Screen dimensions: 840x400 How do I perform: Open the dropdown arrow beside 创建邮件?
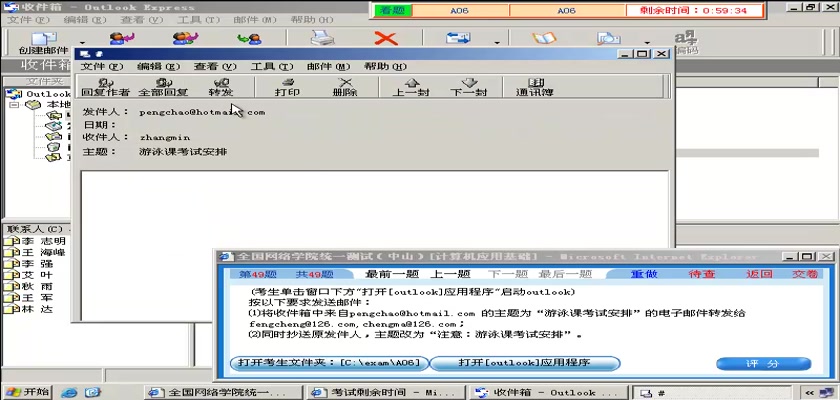(x=82, y=43)
